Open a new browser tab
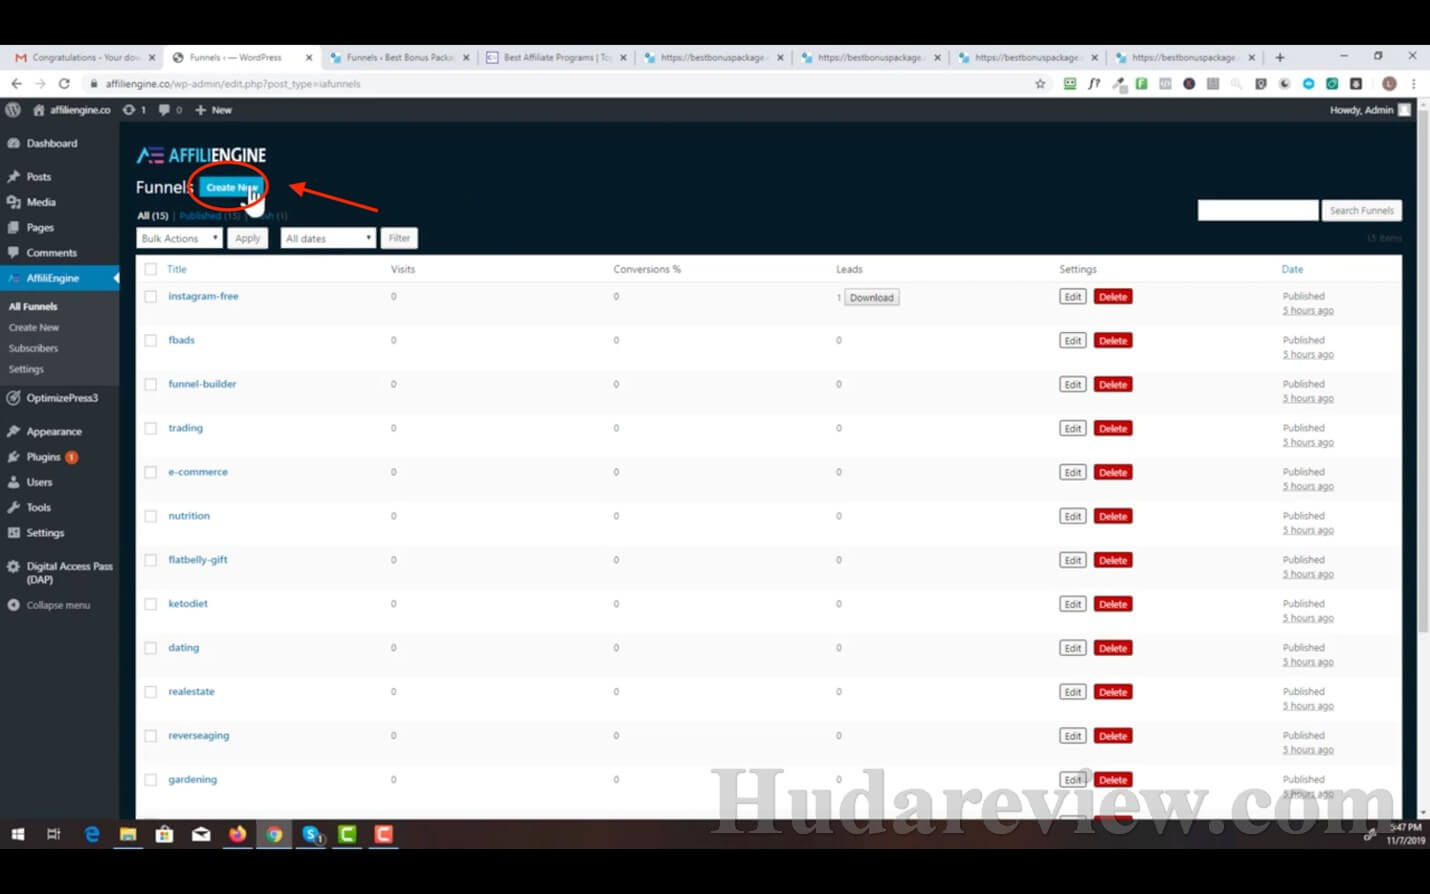The height and width of the screenshot is (894, 1430). click(x=1280, y=58)
